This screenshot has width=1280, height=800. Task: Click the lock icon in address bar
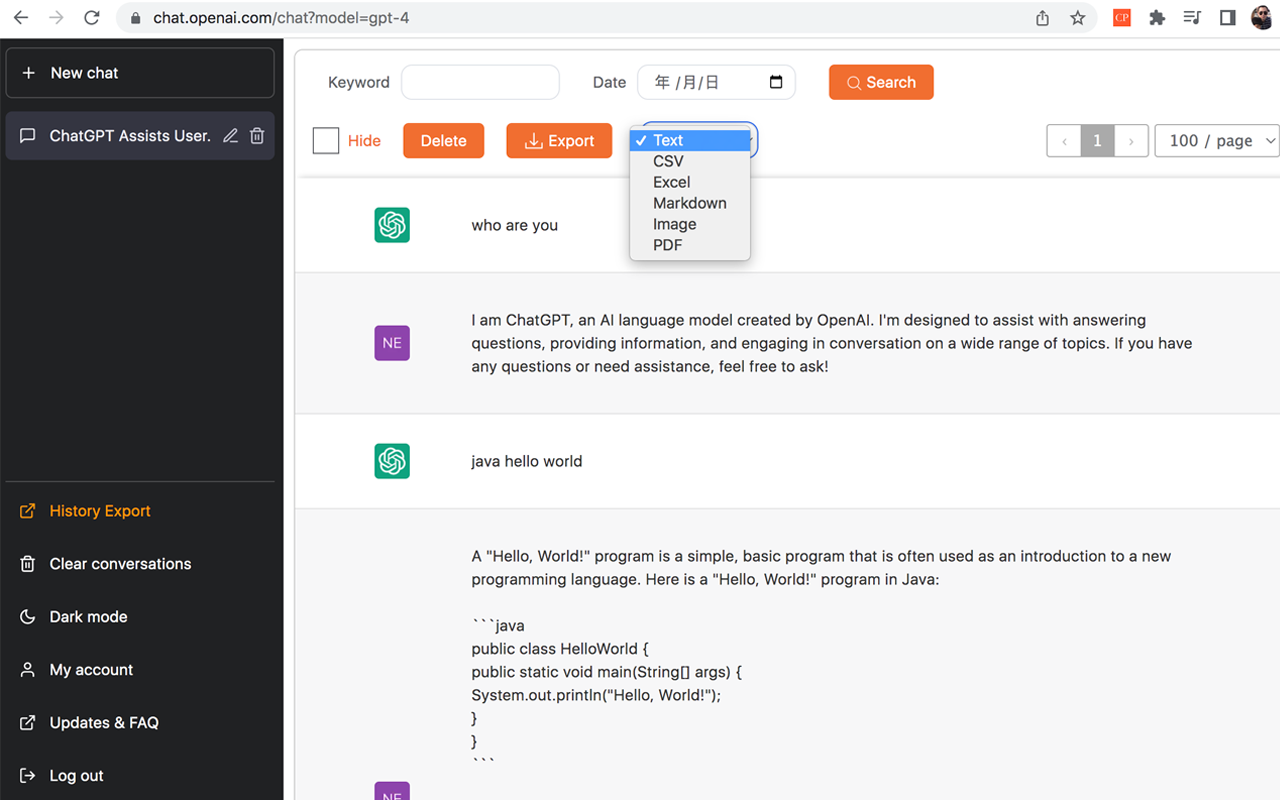coord(136,18)
